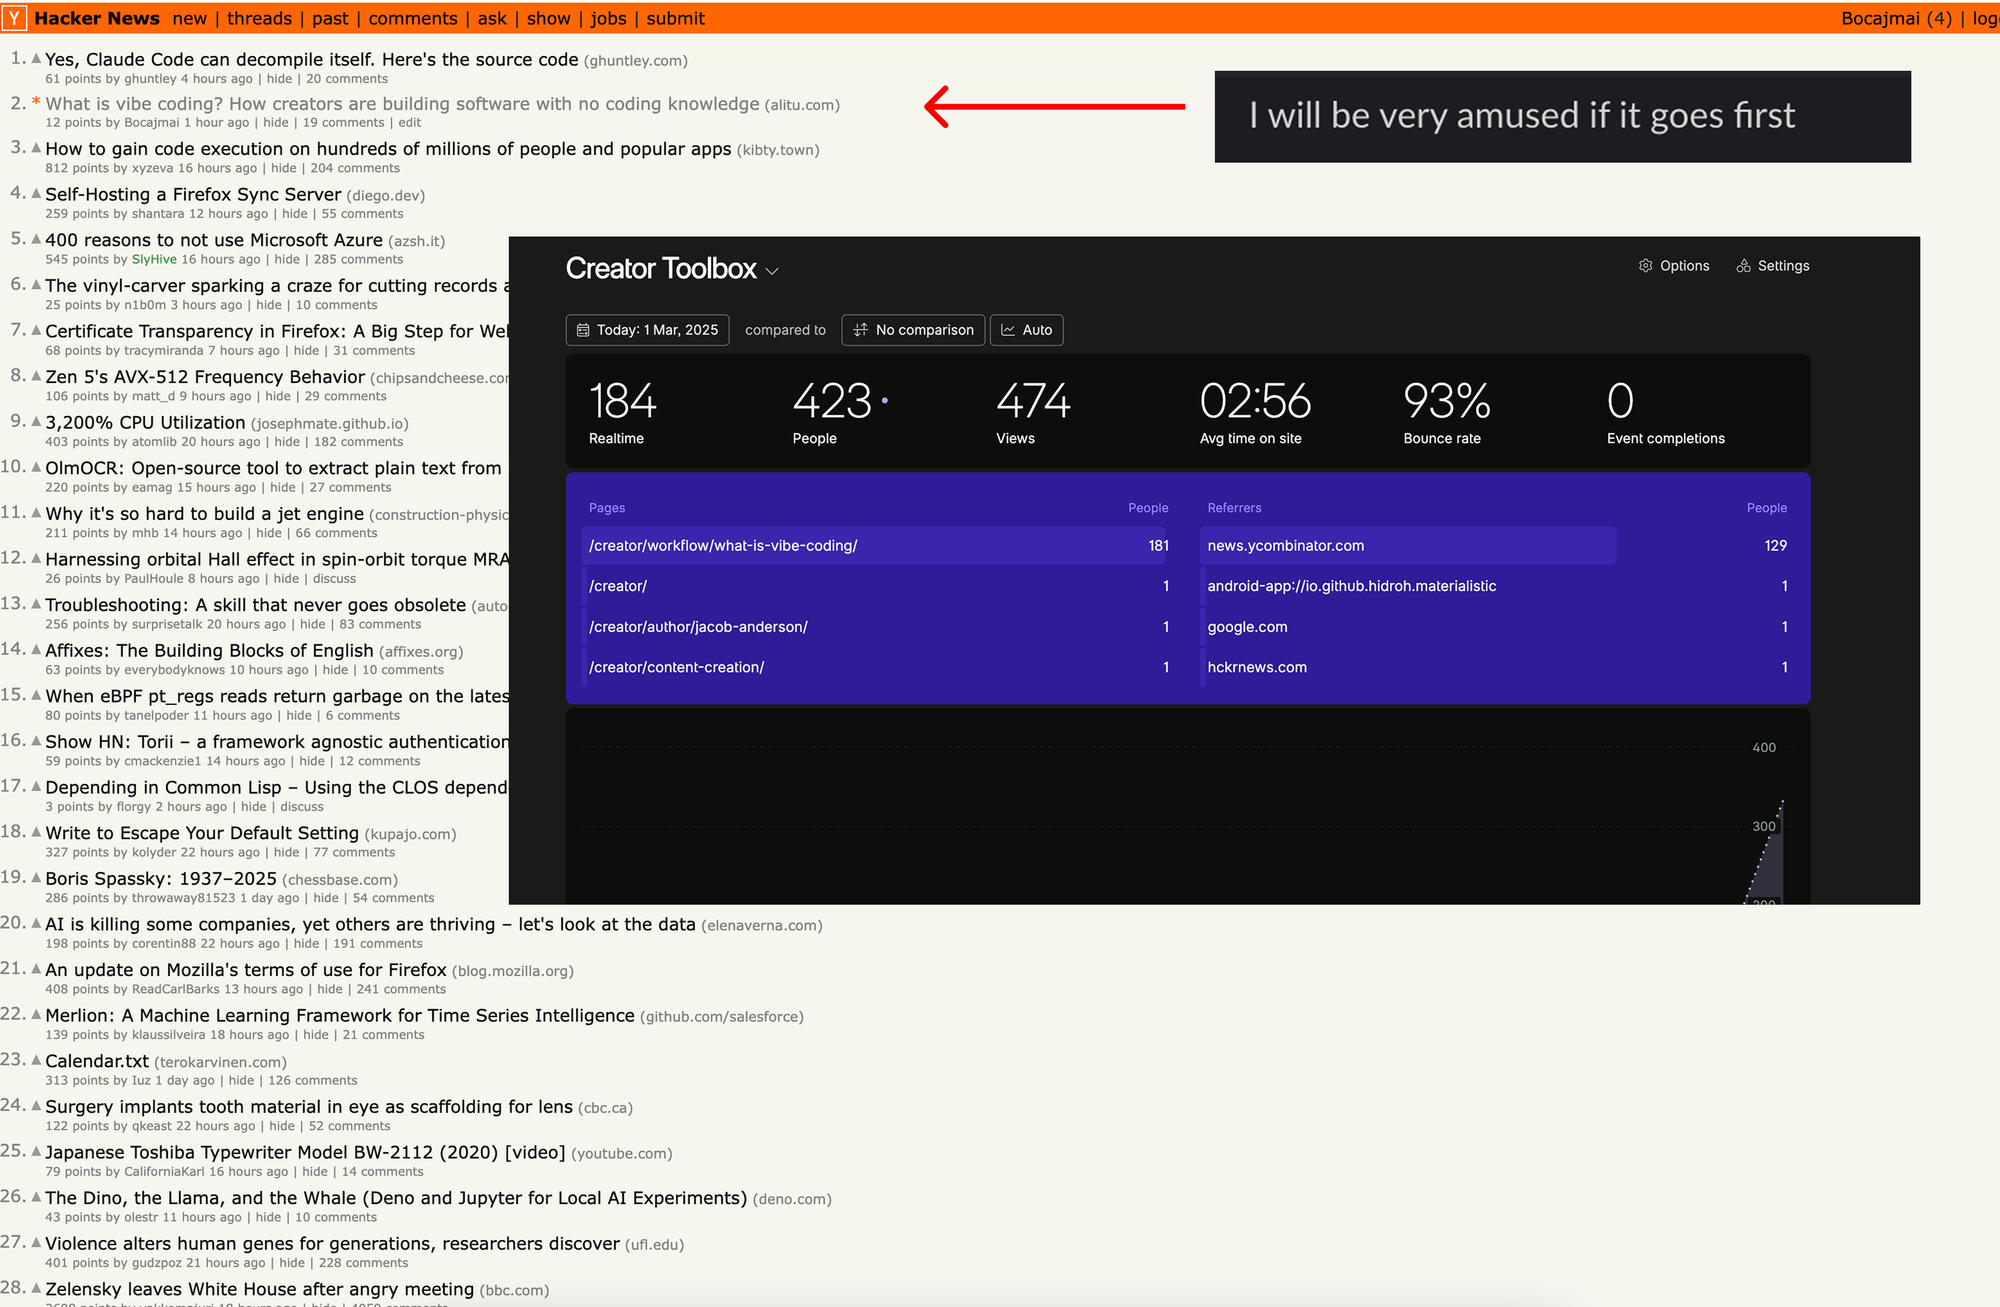
Task: Upvote Japanese Toshiba Typewriter video story
Action: tap(36, 1152)
